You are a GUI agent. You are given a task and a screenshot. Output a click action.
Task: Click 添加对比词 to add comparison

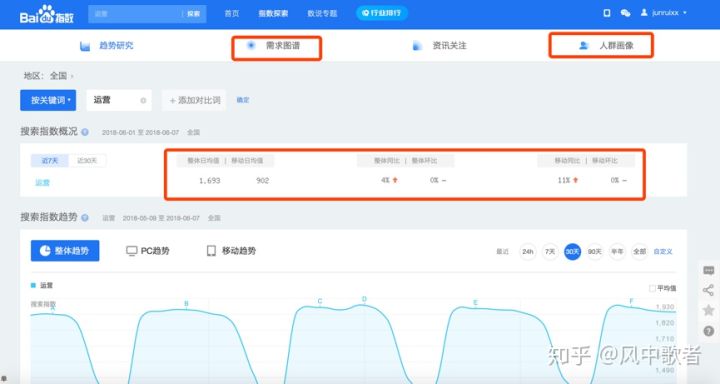[194, 100]
